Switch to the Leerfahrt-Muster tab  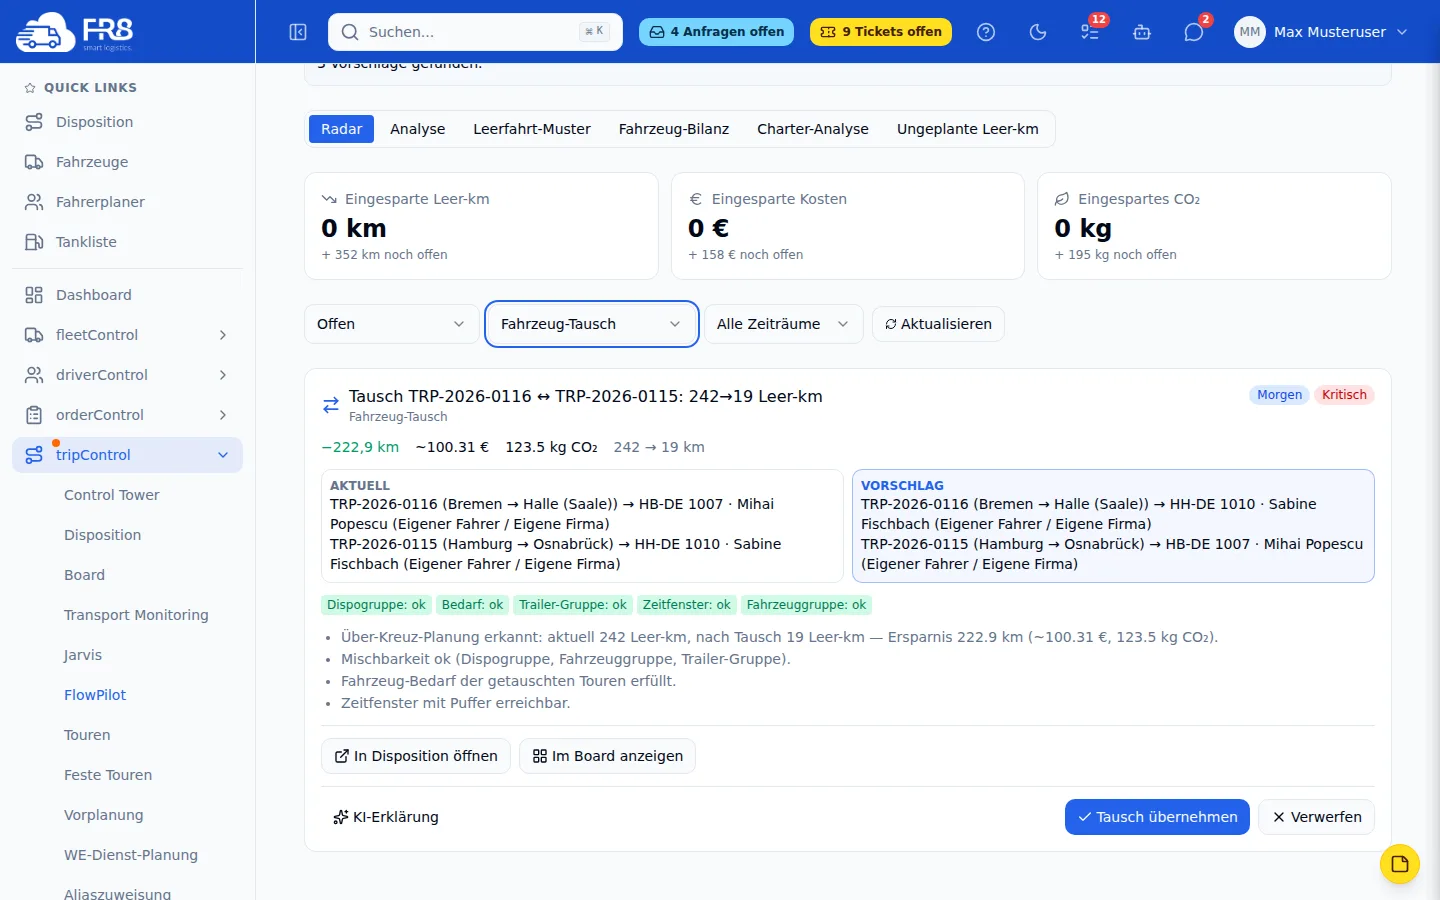click(532, 129)
